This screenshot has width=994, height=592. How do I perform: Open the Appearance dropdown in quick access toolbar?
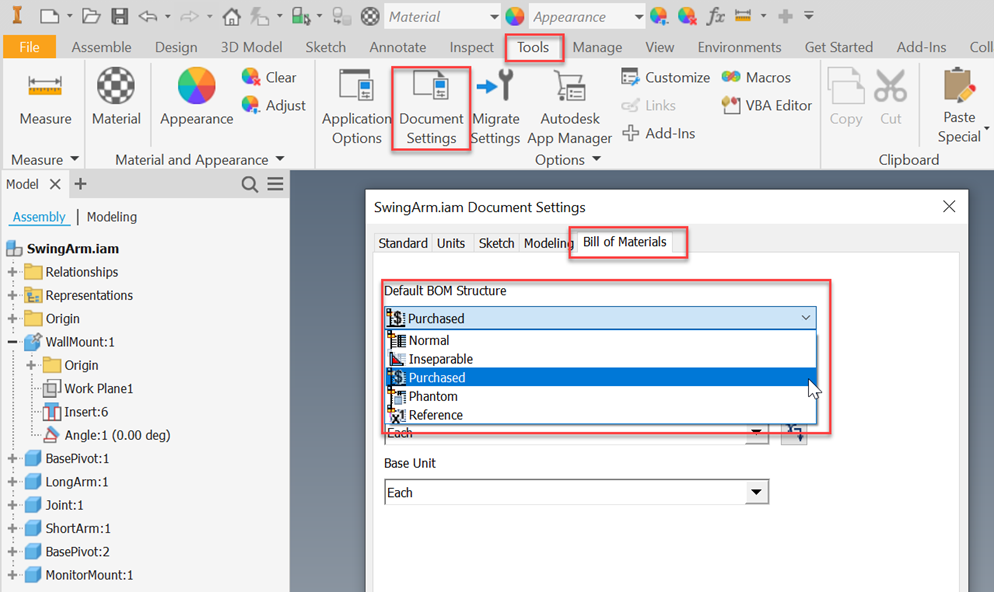(638, 17)
